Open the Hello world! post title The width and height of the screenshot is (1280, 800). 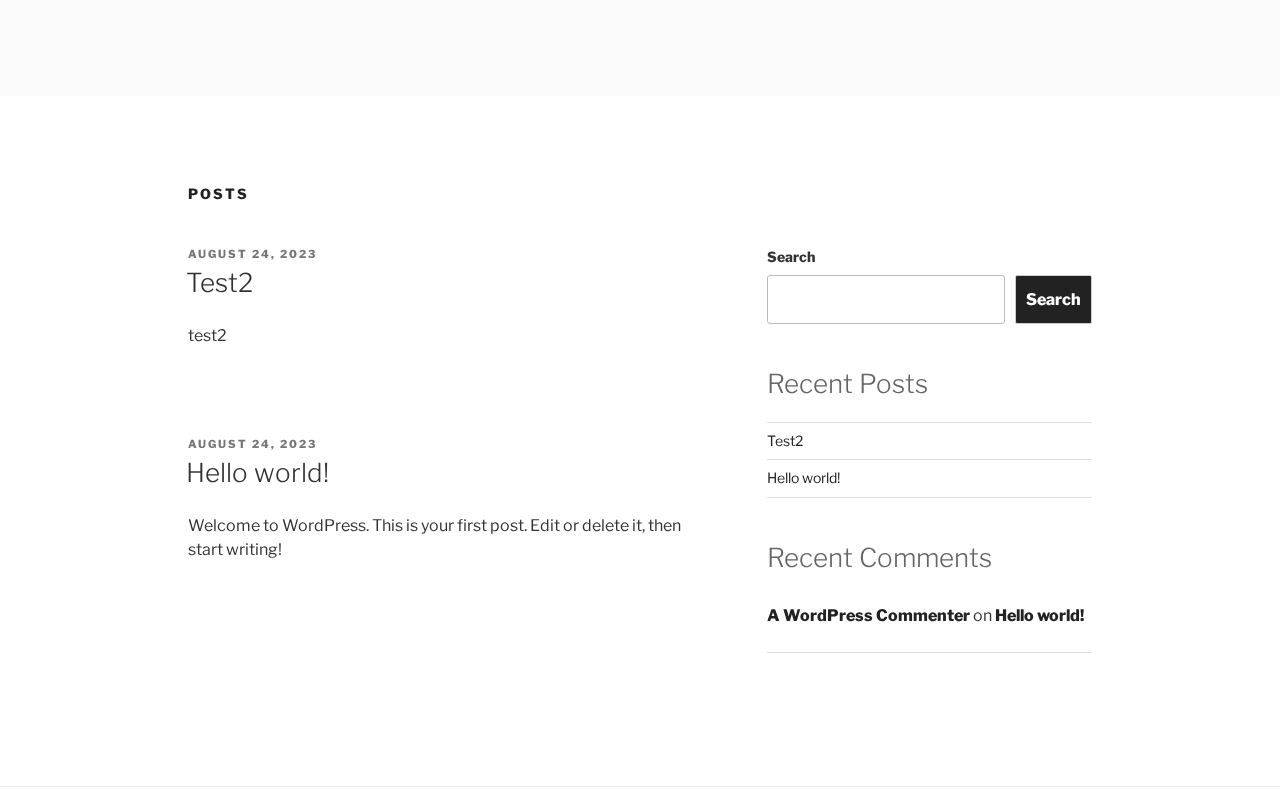[x=257, y=473]
